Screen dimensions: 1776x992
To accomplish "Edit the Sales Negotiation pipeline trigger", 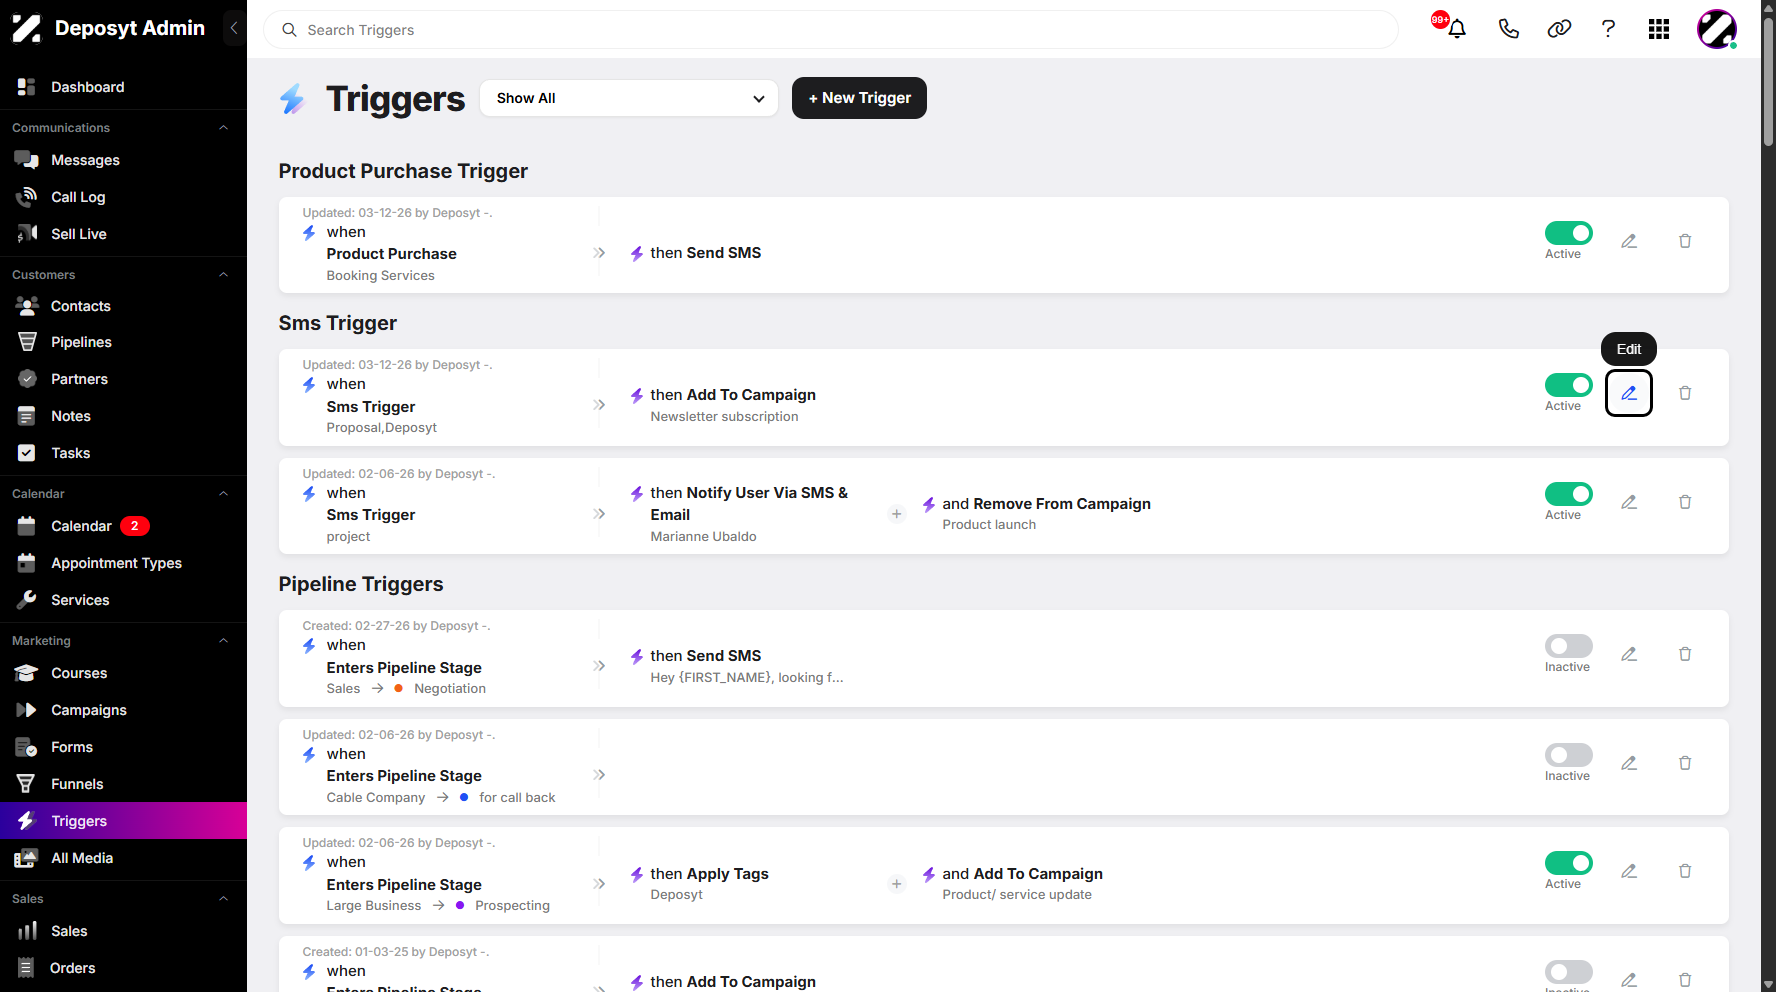I will 1629,654.
